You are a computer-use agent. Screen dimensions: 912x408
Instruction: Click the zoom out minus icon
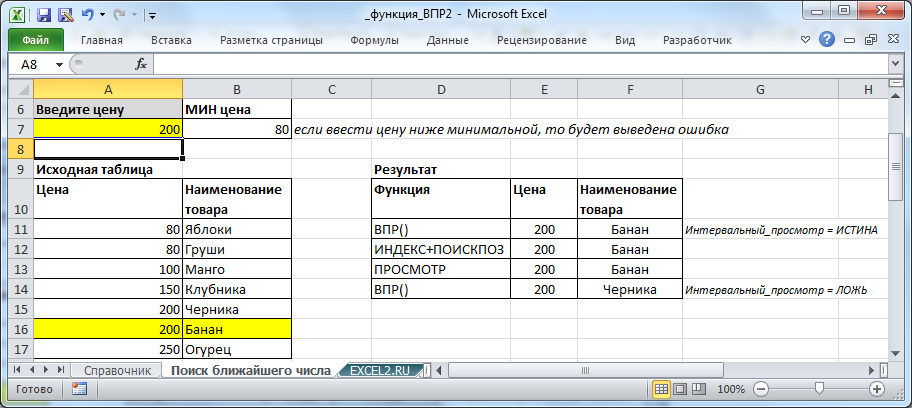pos(760,388)
